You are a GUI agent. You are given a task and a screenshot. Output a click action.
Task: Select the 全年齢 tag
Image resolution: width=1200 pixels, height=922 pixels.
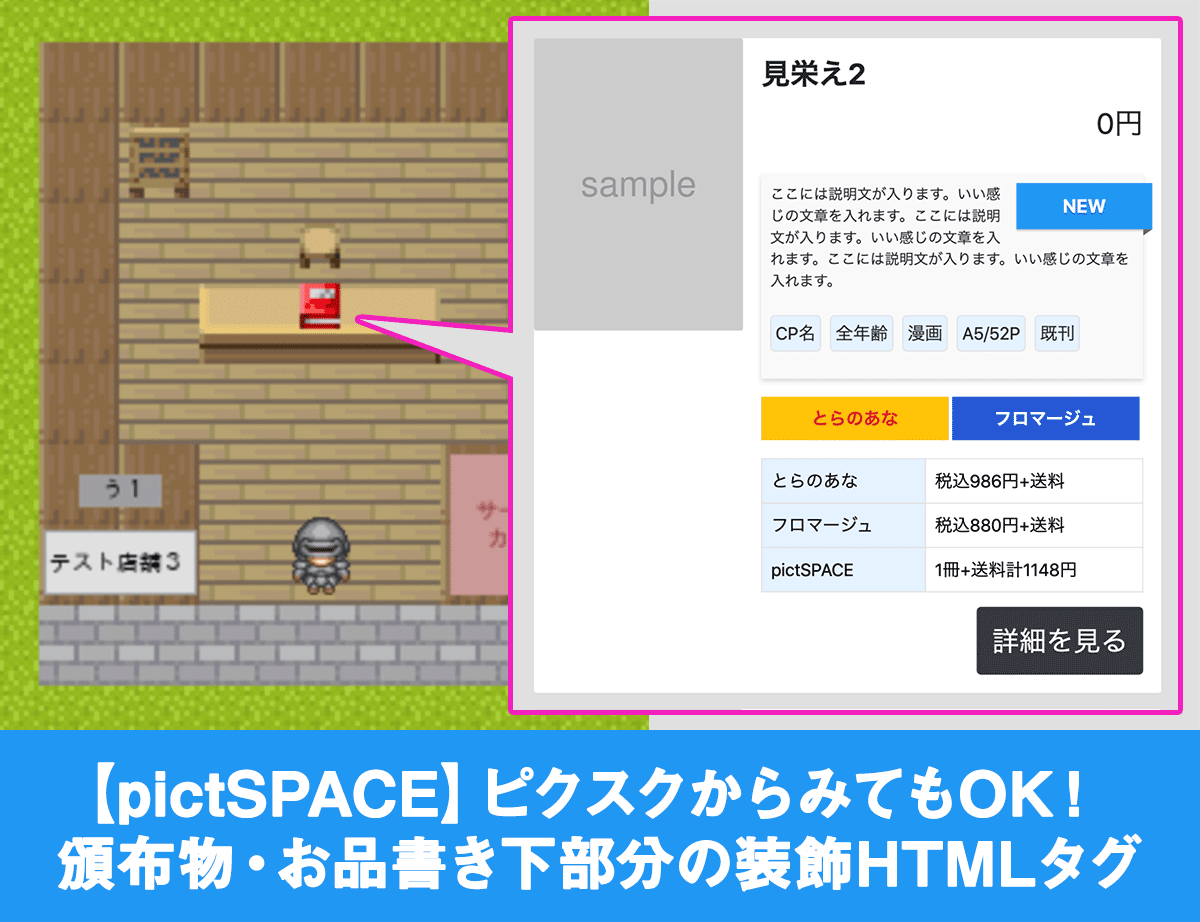(x=861, y=334)
